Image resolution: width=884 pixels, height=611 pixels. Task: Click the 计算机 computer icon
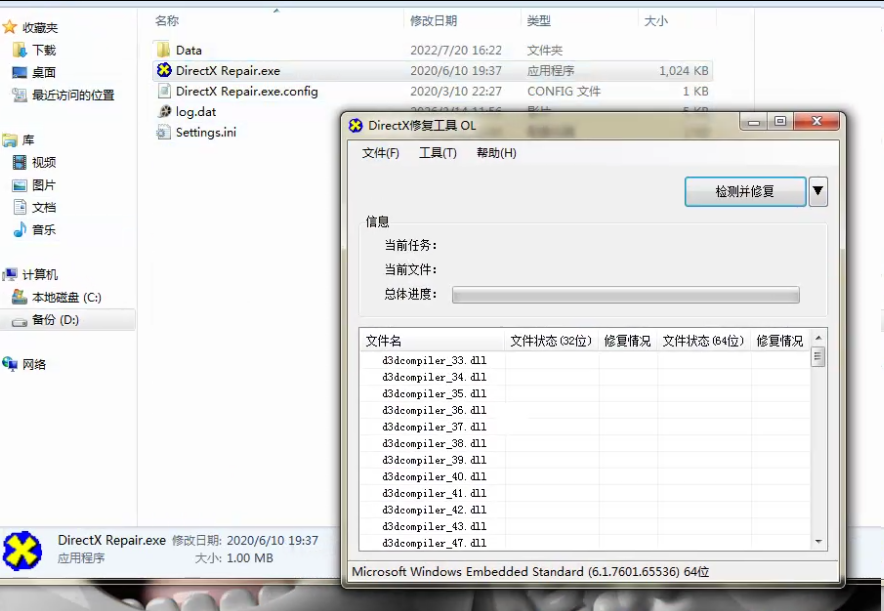point(10,274)
